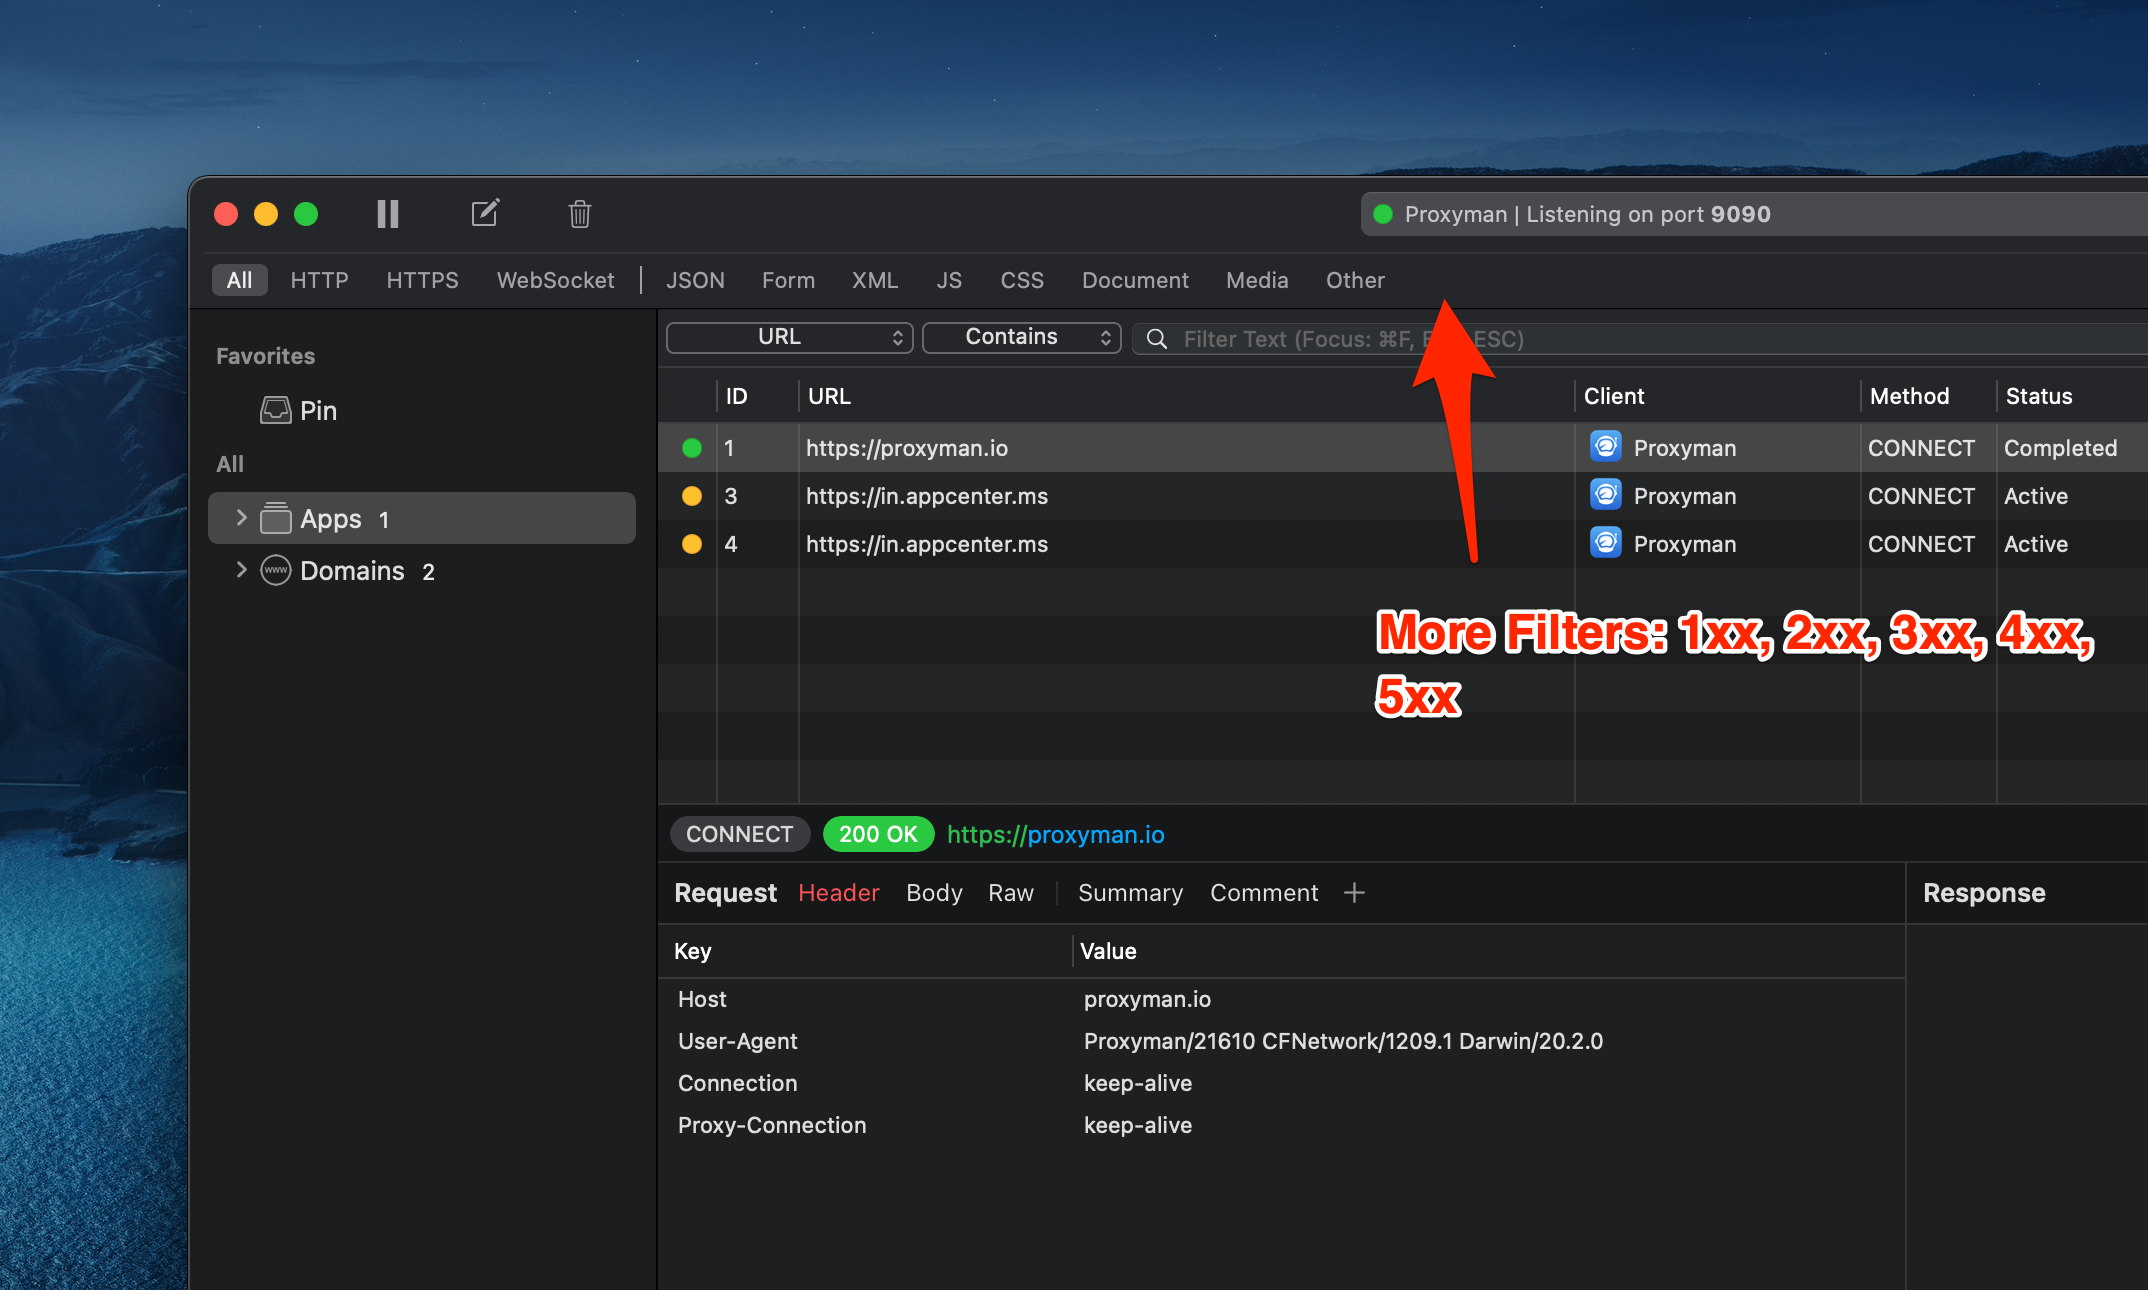This screenshot has height=1290, width=2148.
Task: Open the compose new request icon
Action: 486,213
